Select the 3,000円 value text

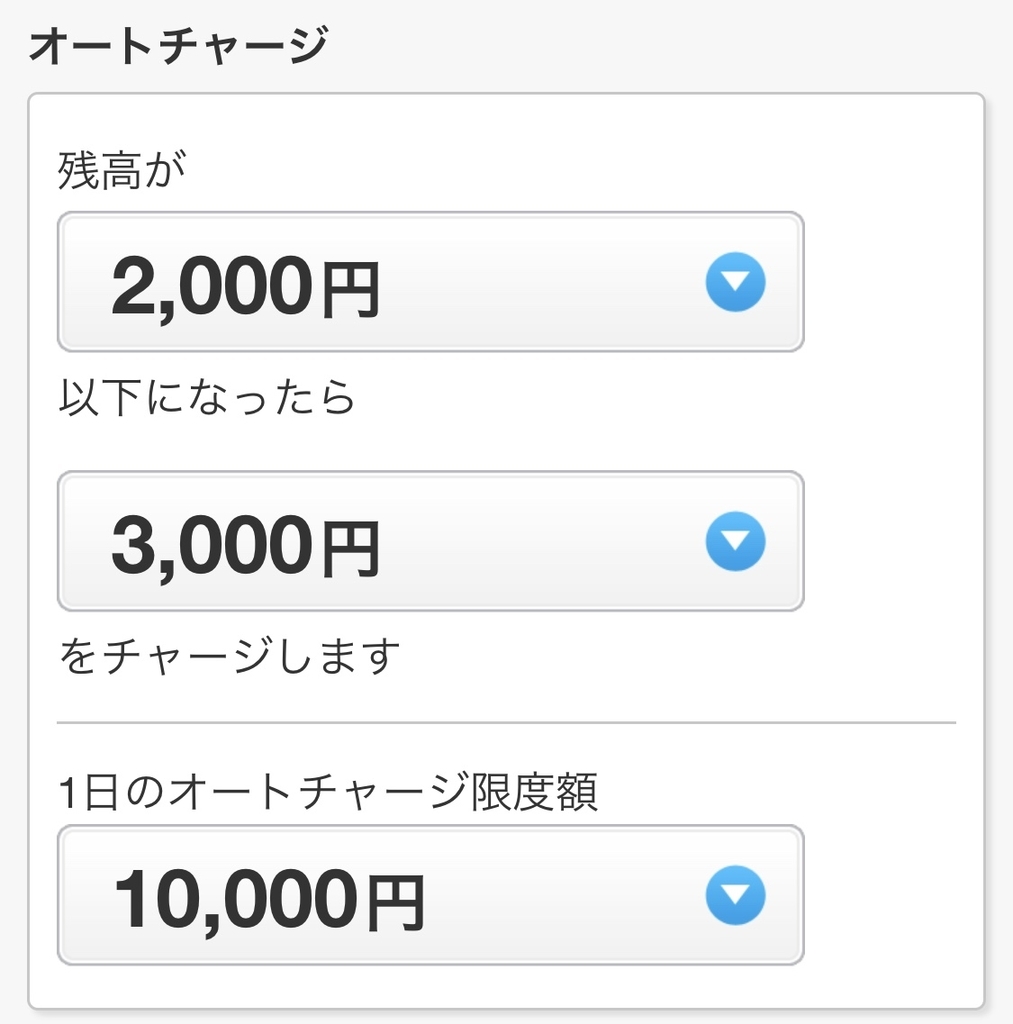(x=246, y=547)
